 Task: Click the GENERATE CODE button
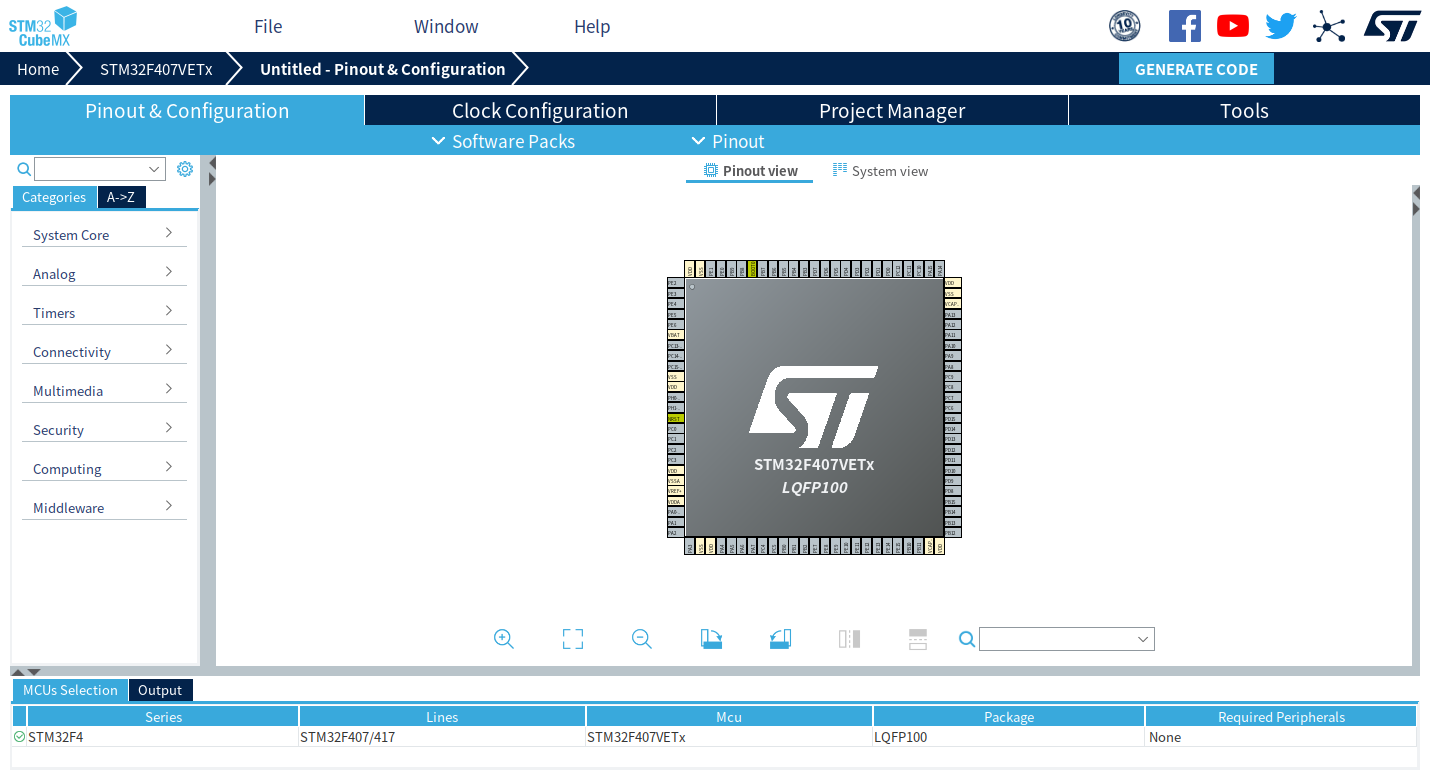[1196, 69]
